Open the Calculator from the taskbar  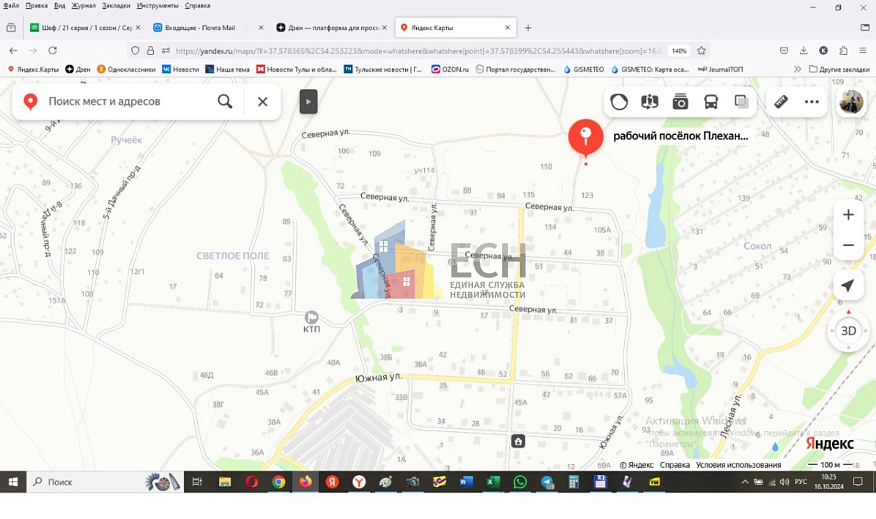click(x=573, y=482)
